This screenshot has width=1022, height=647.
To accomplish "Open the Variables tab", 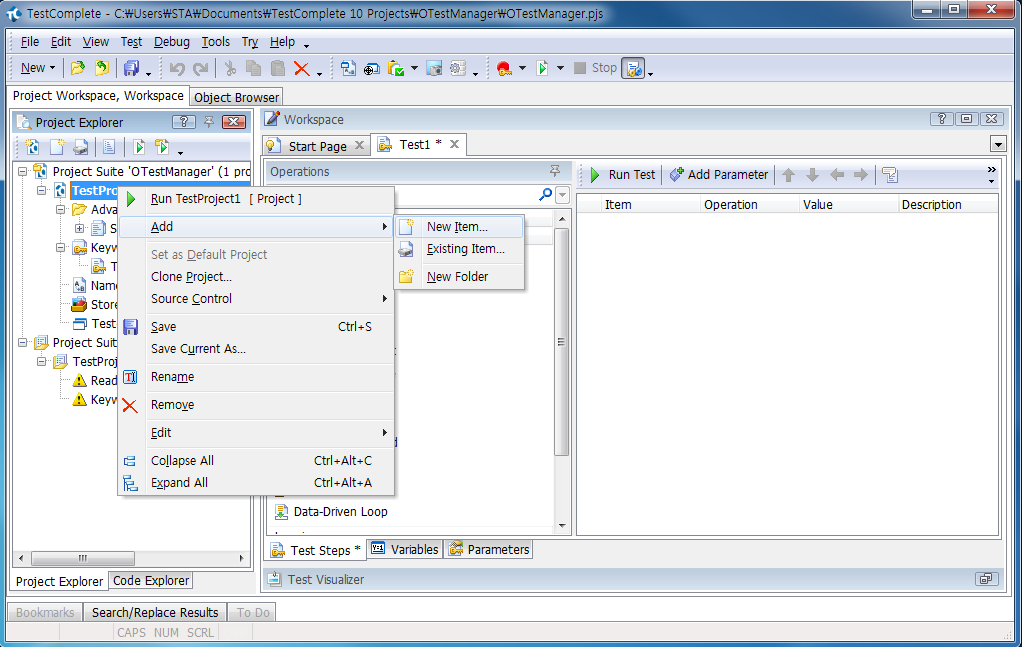I will pos(405,549).
